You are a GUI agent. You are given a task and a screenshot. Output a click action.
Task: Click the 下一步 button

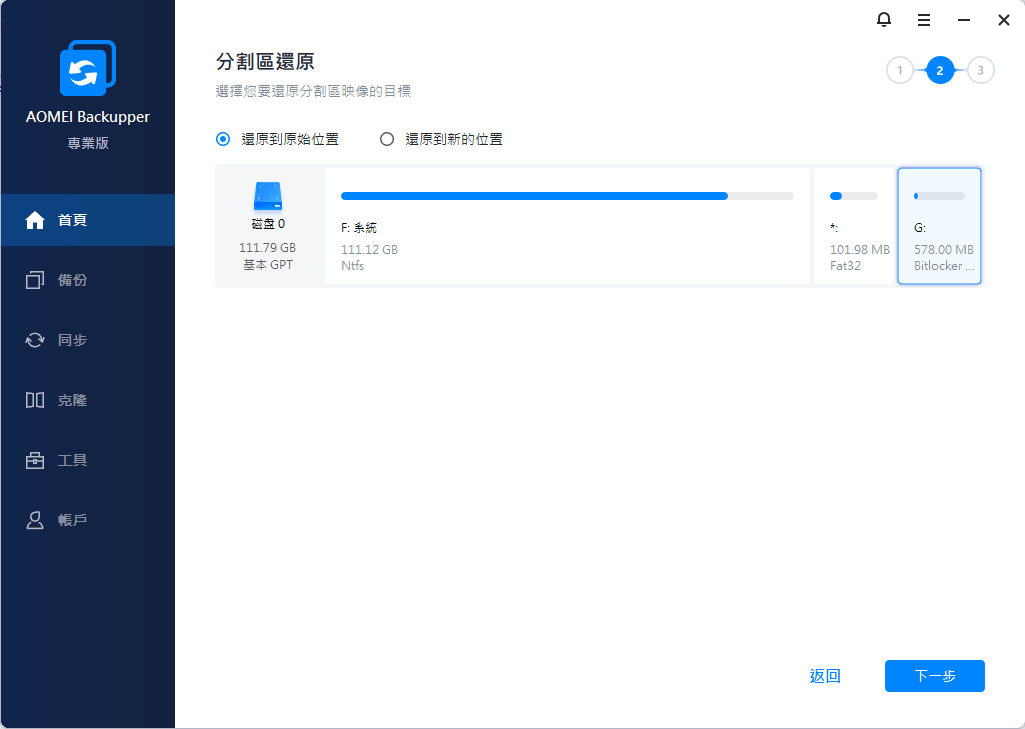[x=935, y=676]
